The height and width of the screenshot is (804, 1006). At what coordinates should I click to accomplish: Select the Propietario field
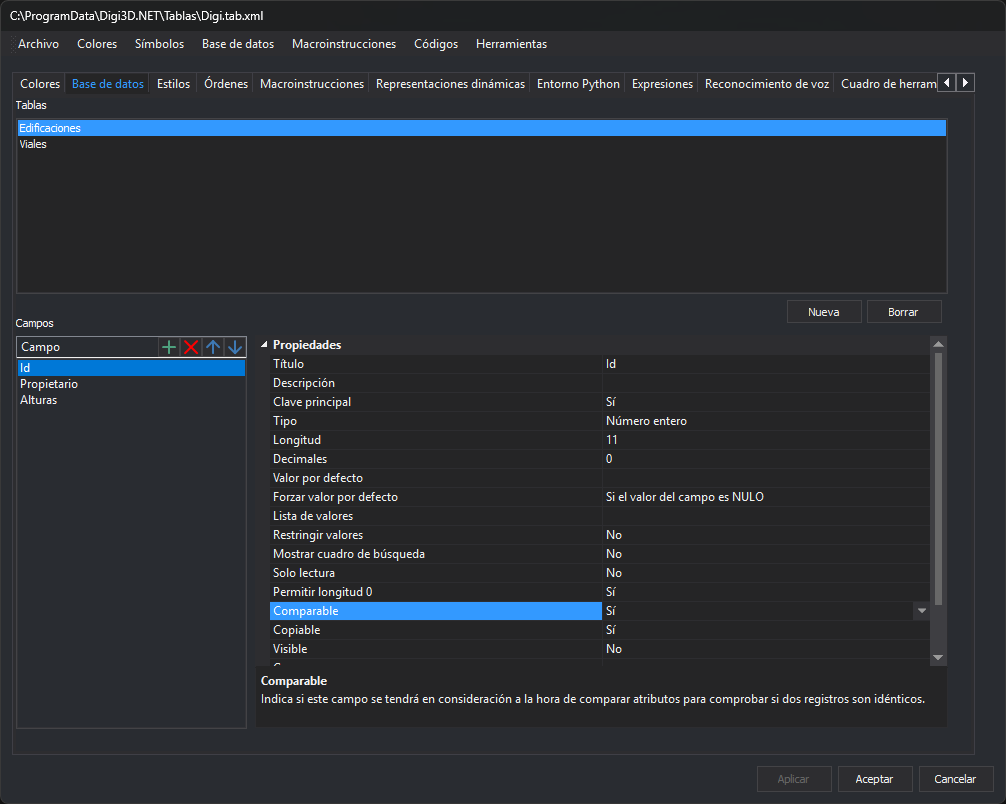[131, 384]
